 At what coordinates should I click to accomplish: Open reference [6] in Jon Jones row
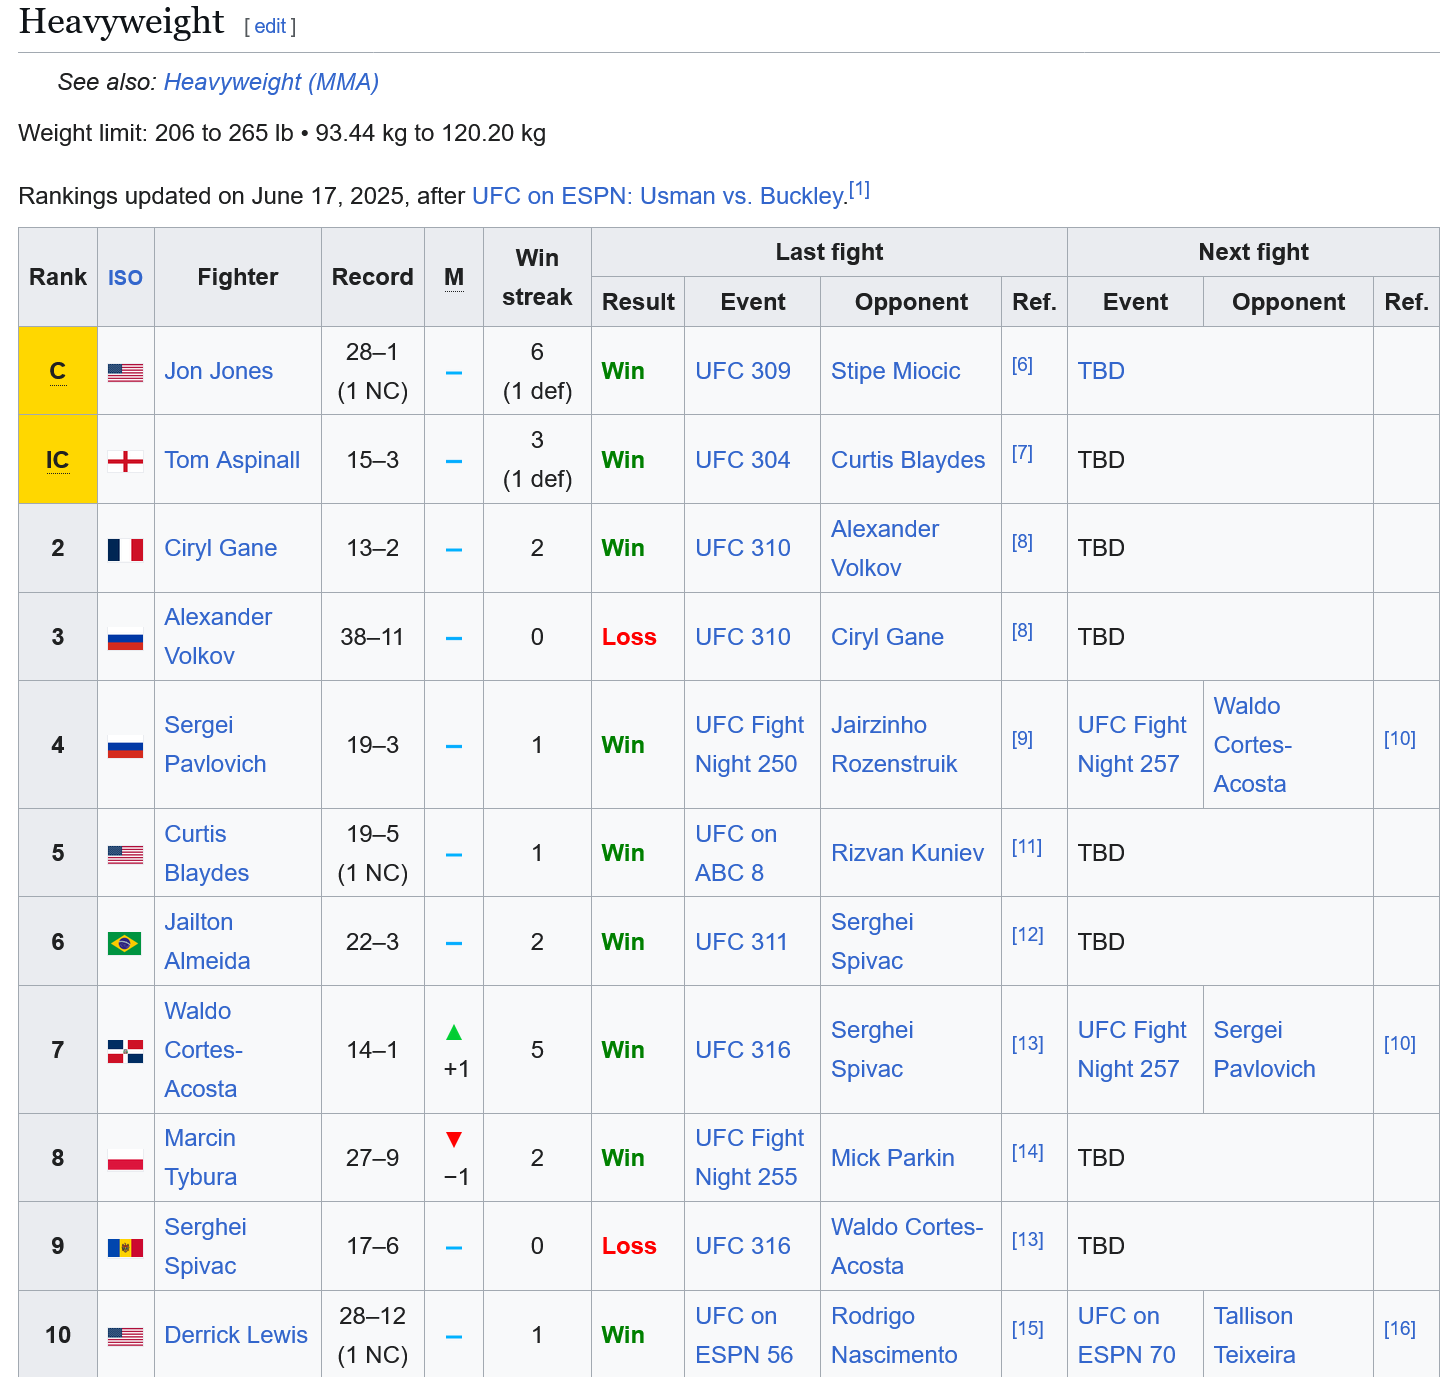[1022, 365]
